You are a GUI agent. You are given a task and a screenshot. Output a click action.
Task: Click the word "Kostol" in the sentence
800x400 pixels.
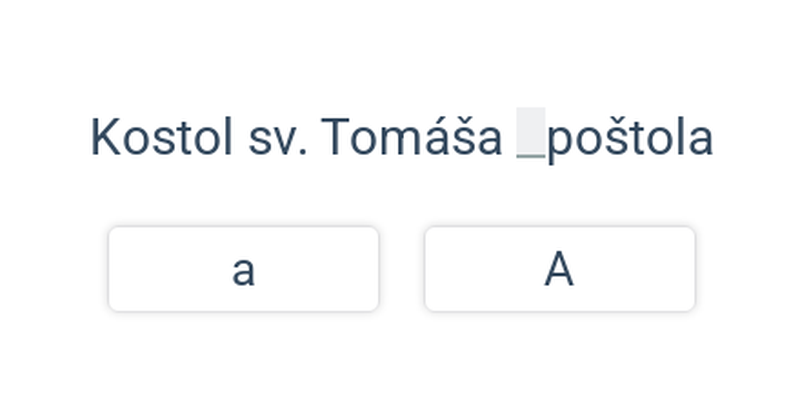(x=161, y=137)
